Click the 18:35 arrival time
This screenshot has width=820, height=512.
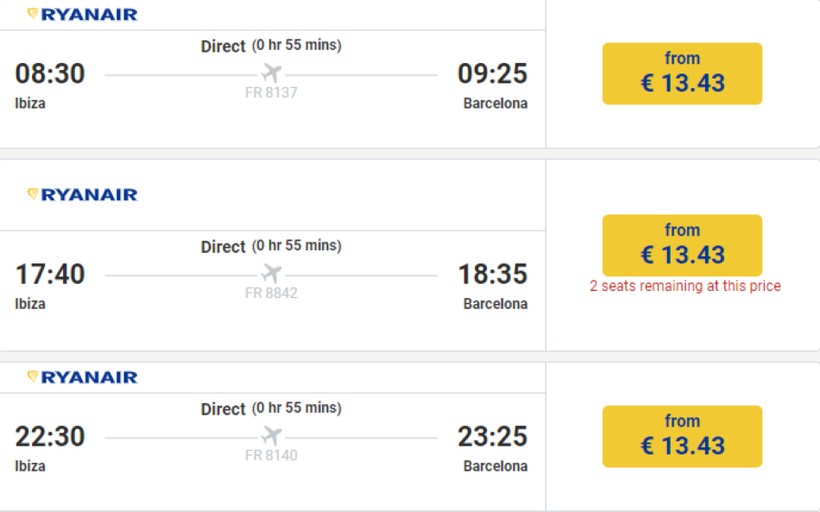tap(492, 274)
